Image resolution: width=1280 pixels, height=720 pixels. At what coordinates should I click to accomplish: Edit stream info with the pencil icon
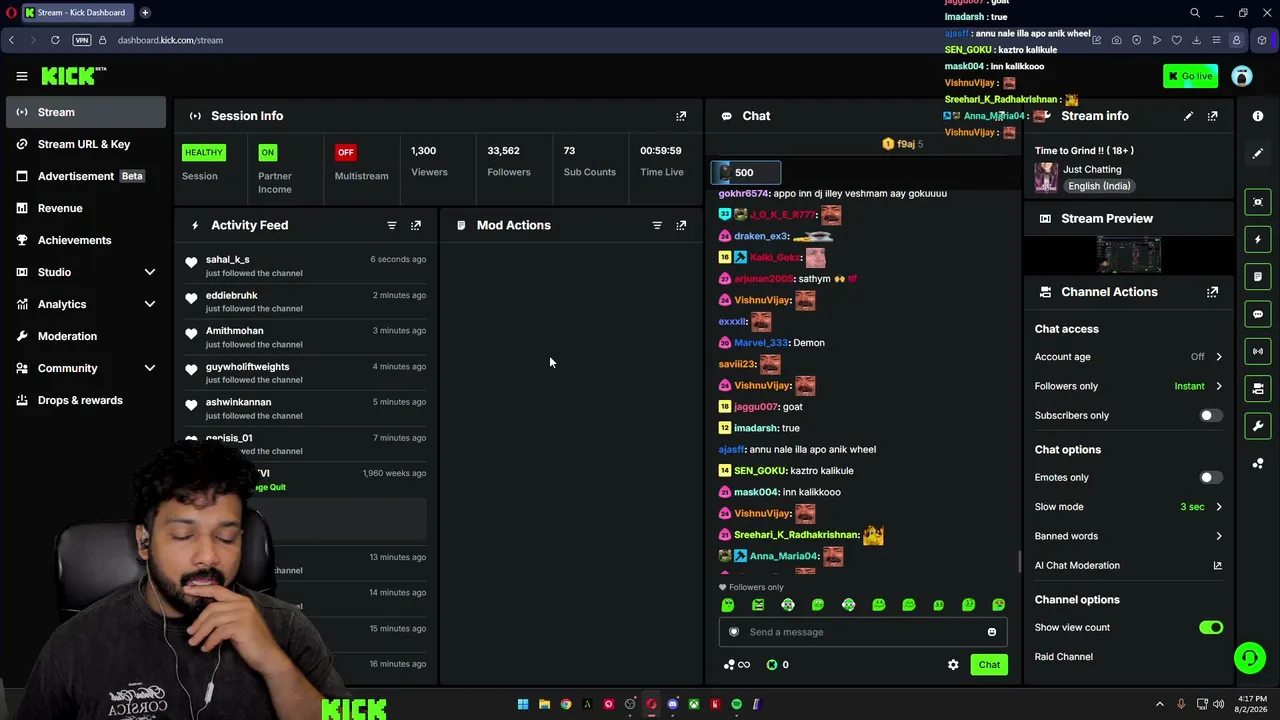pyautogui.click(x=1188, y=116)
